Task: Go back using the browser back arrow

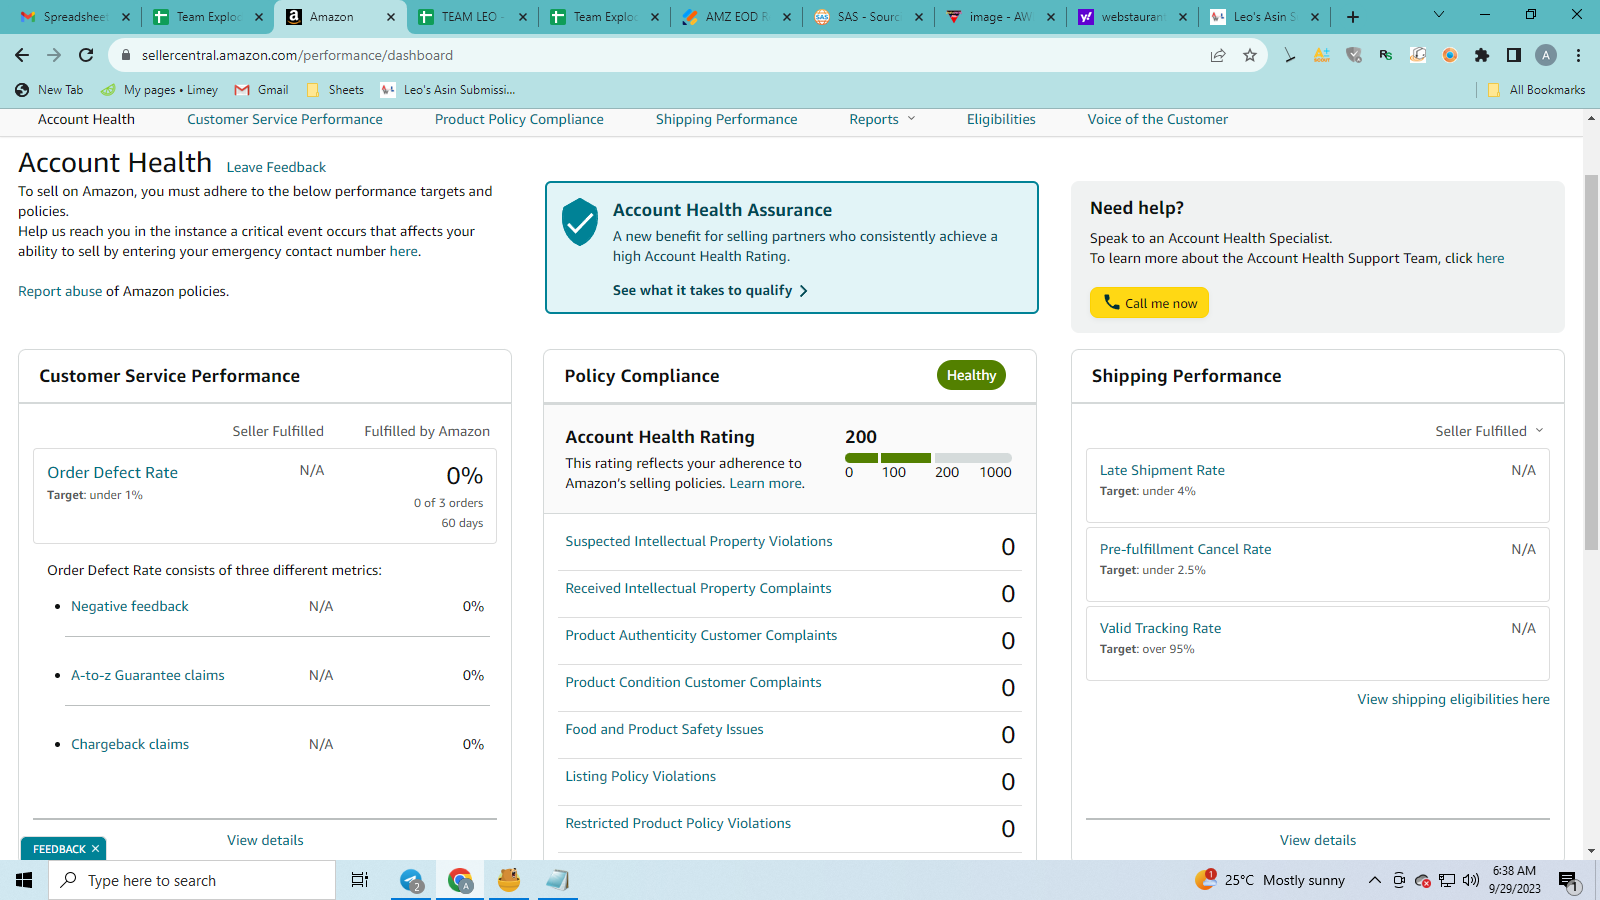Action: tap(22, 55)
